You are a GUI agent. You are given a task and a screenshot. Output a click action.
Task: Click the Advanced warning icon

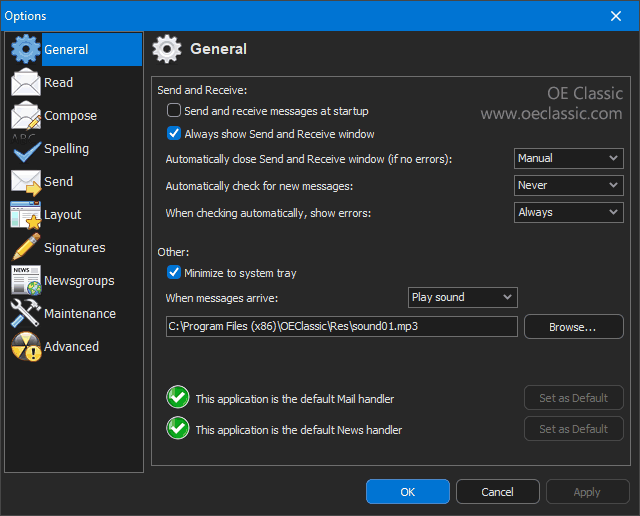tap(26, 346)
